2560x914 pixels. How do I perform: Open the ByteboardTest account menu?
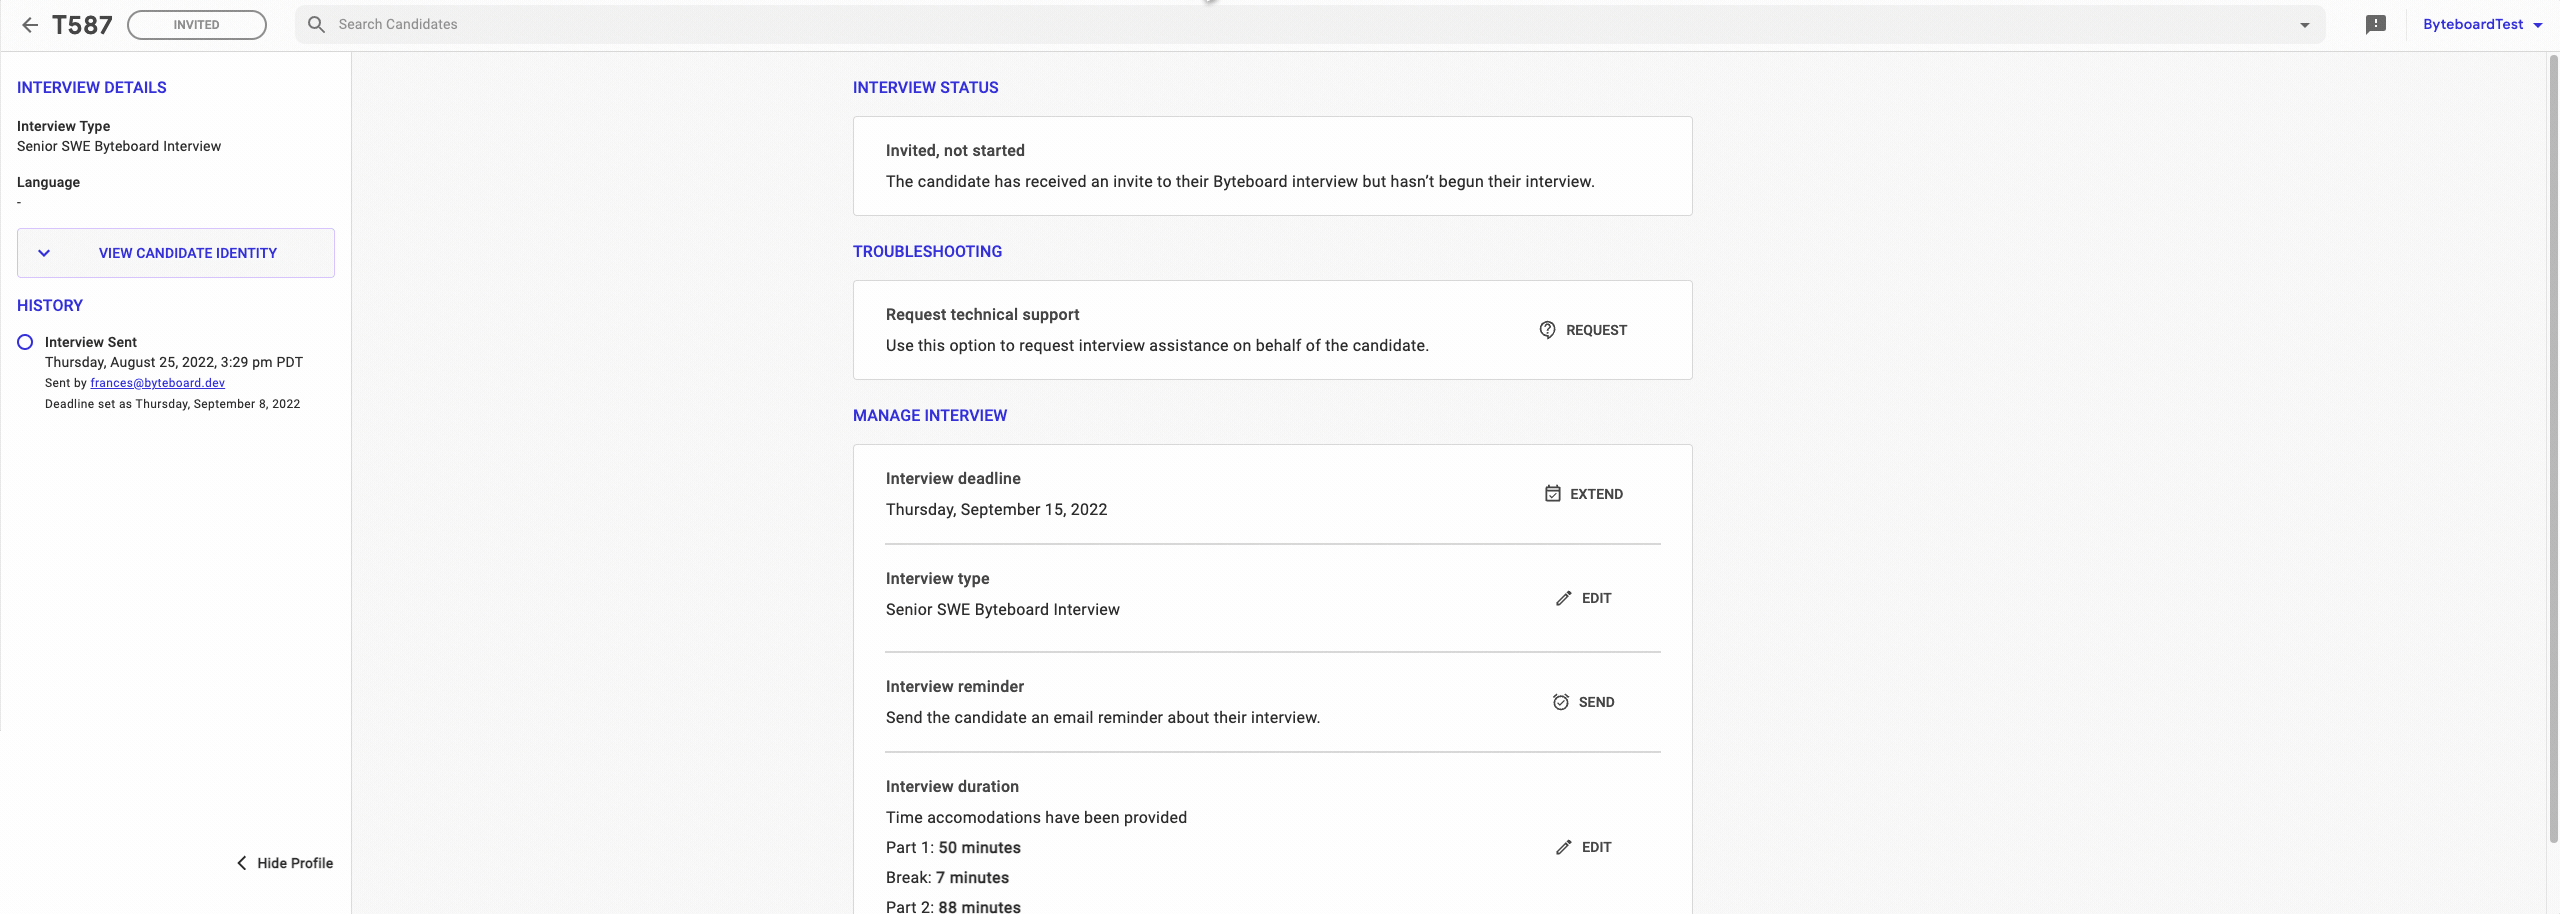(x=2482, y=24)
